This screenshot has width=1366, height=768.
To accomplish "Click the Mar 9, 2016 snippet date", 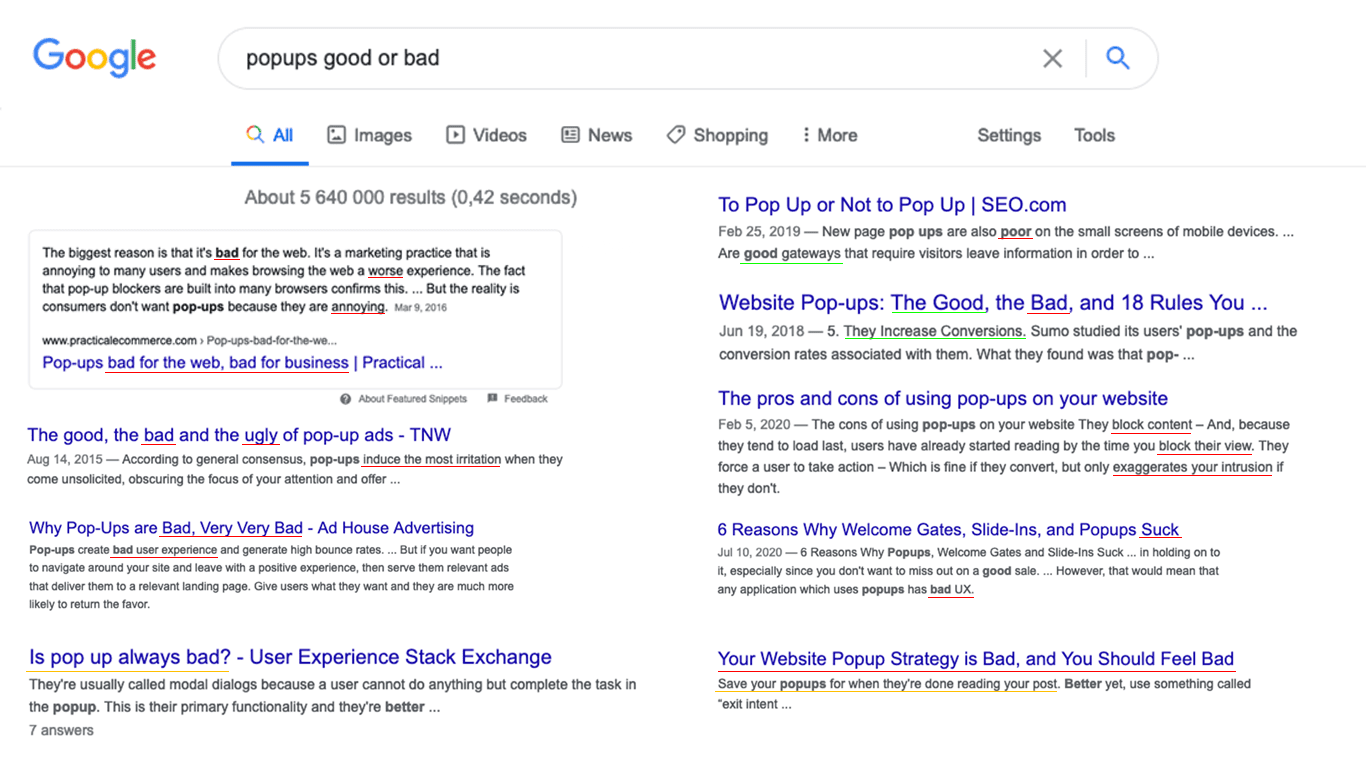I will [x=420, y=308].
